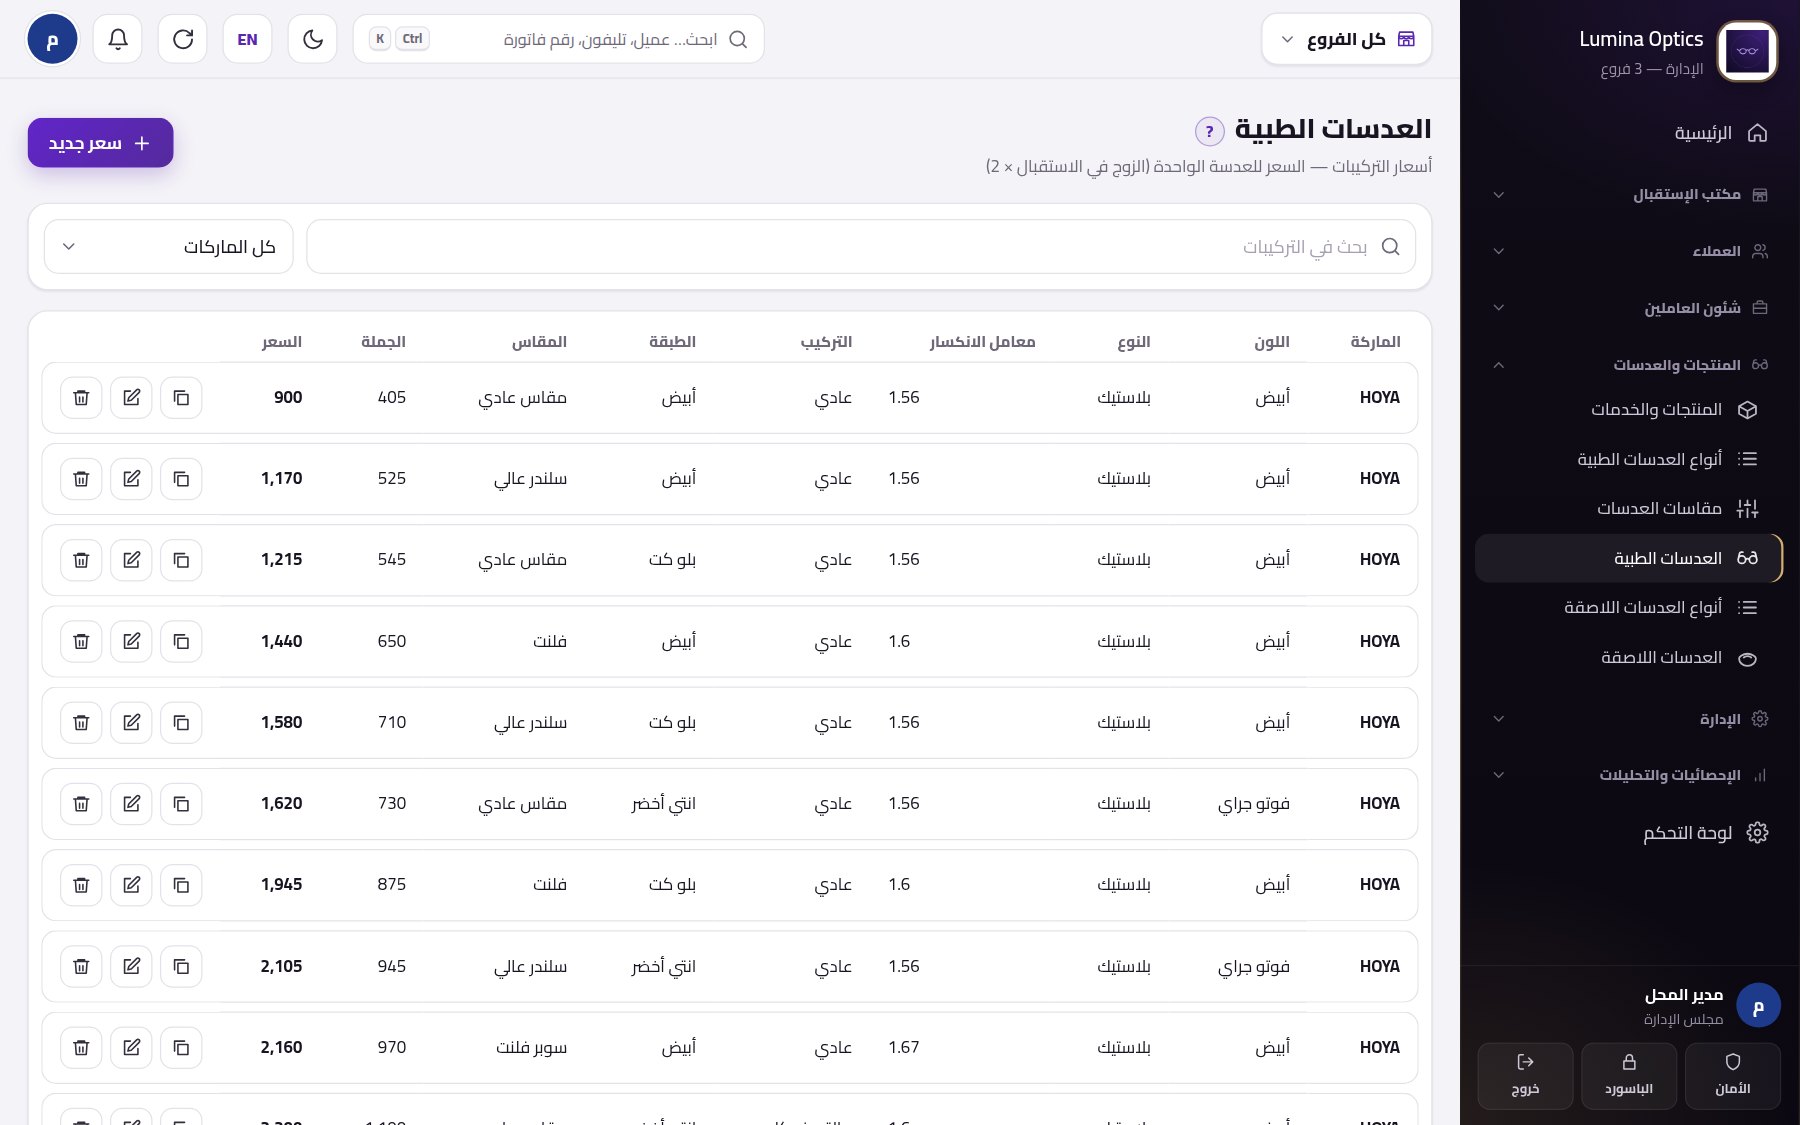Duplicate the row priced 900
1800x1125 pixels.
[x=181, y=398]
